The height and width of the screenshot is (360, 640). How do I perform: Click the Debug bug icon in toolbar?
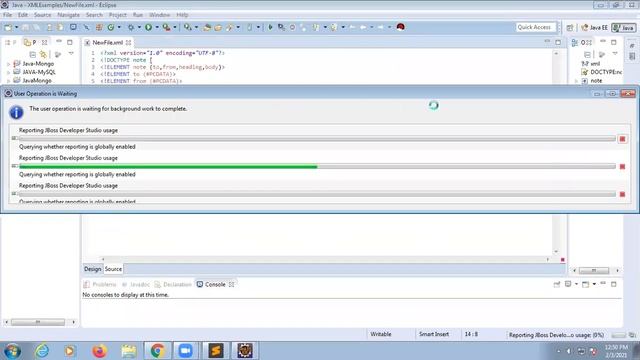tap(131, 27)
